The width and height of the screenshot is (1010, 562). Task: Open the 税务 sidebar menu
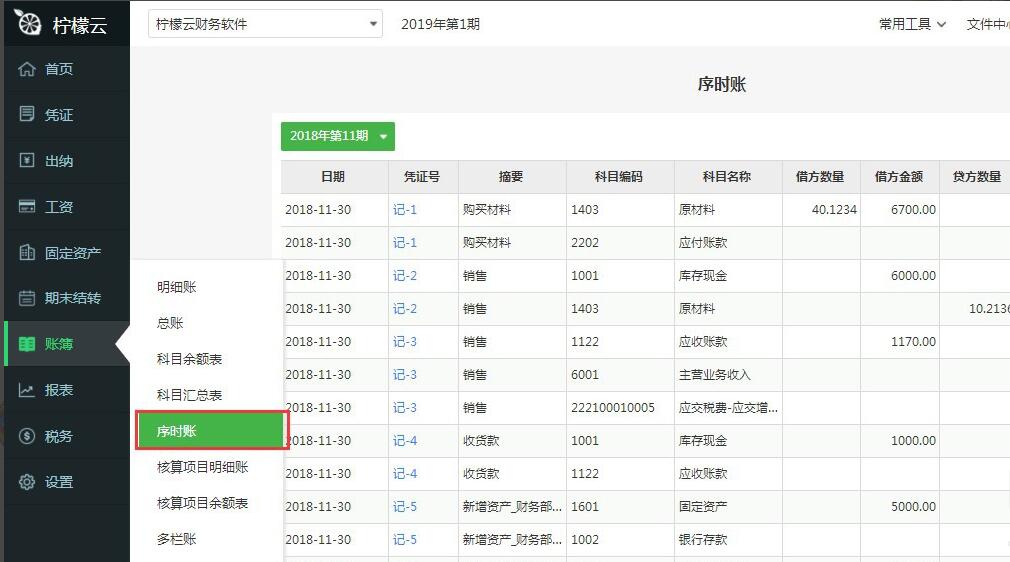coord(67,436)
